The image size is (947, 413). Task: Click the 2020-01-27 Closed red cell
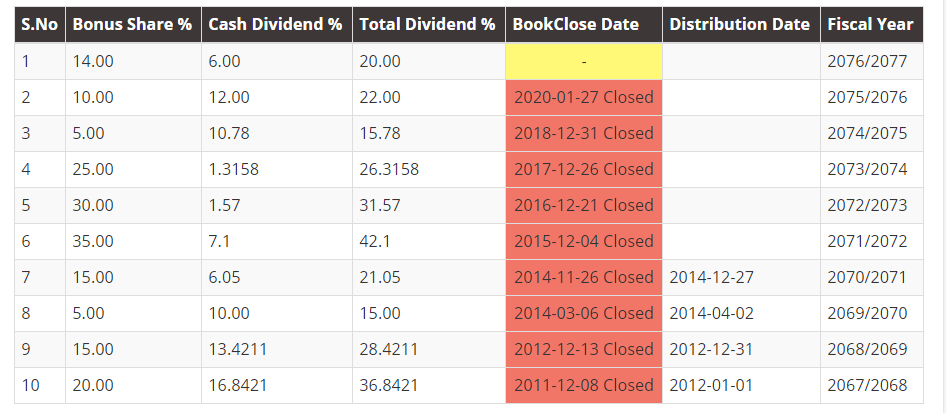tap(584, 97)
